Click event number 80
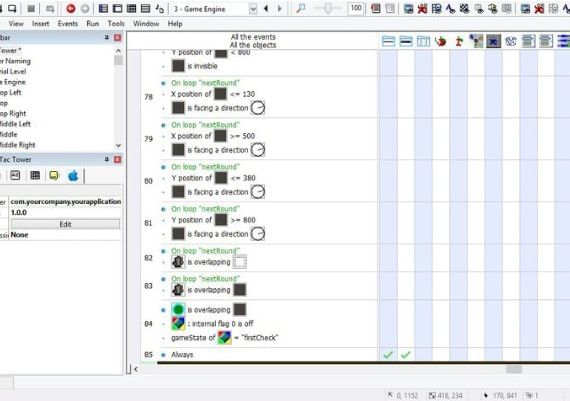This screenshot has height=401, width=570. [148, 181]
